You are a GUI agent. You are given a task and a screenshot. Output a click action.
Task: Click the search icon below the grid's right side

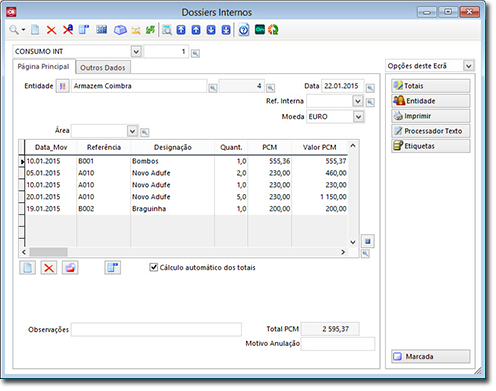[x=365, y=254]
